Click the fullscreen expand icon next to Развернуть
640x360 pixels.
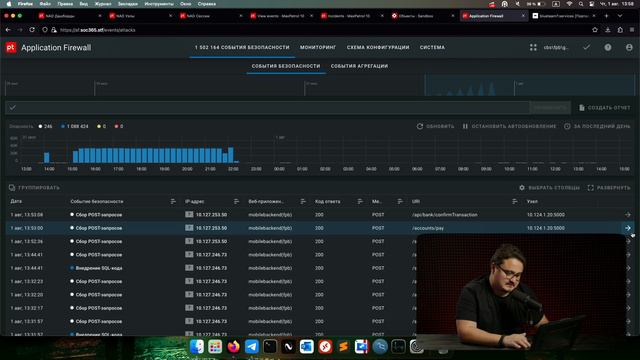coord(591,188)
